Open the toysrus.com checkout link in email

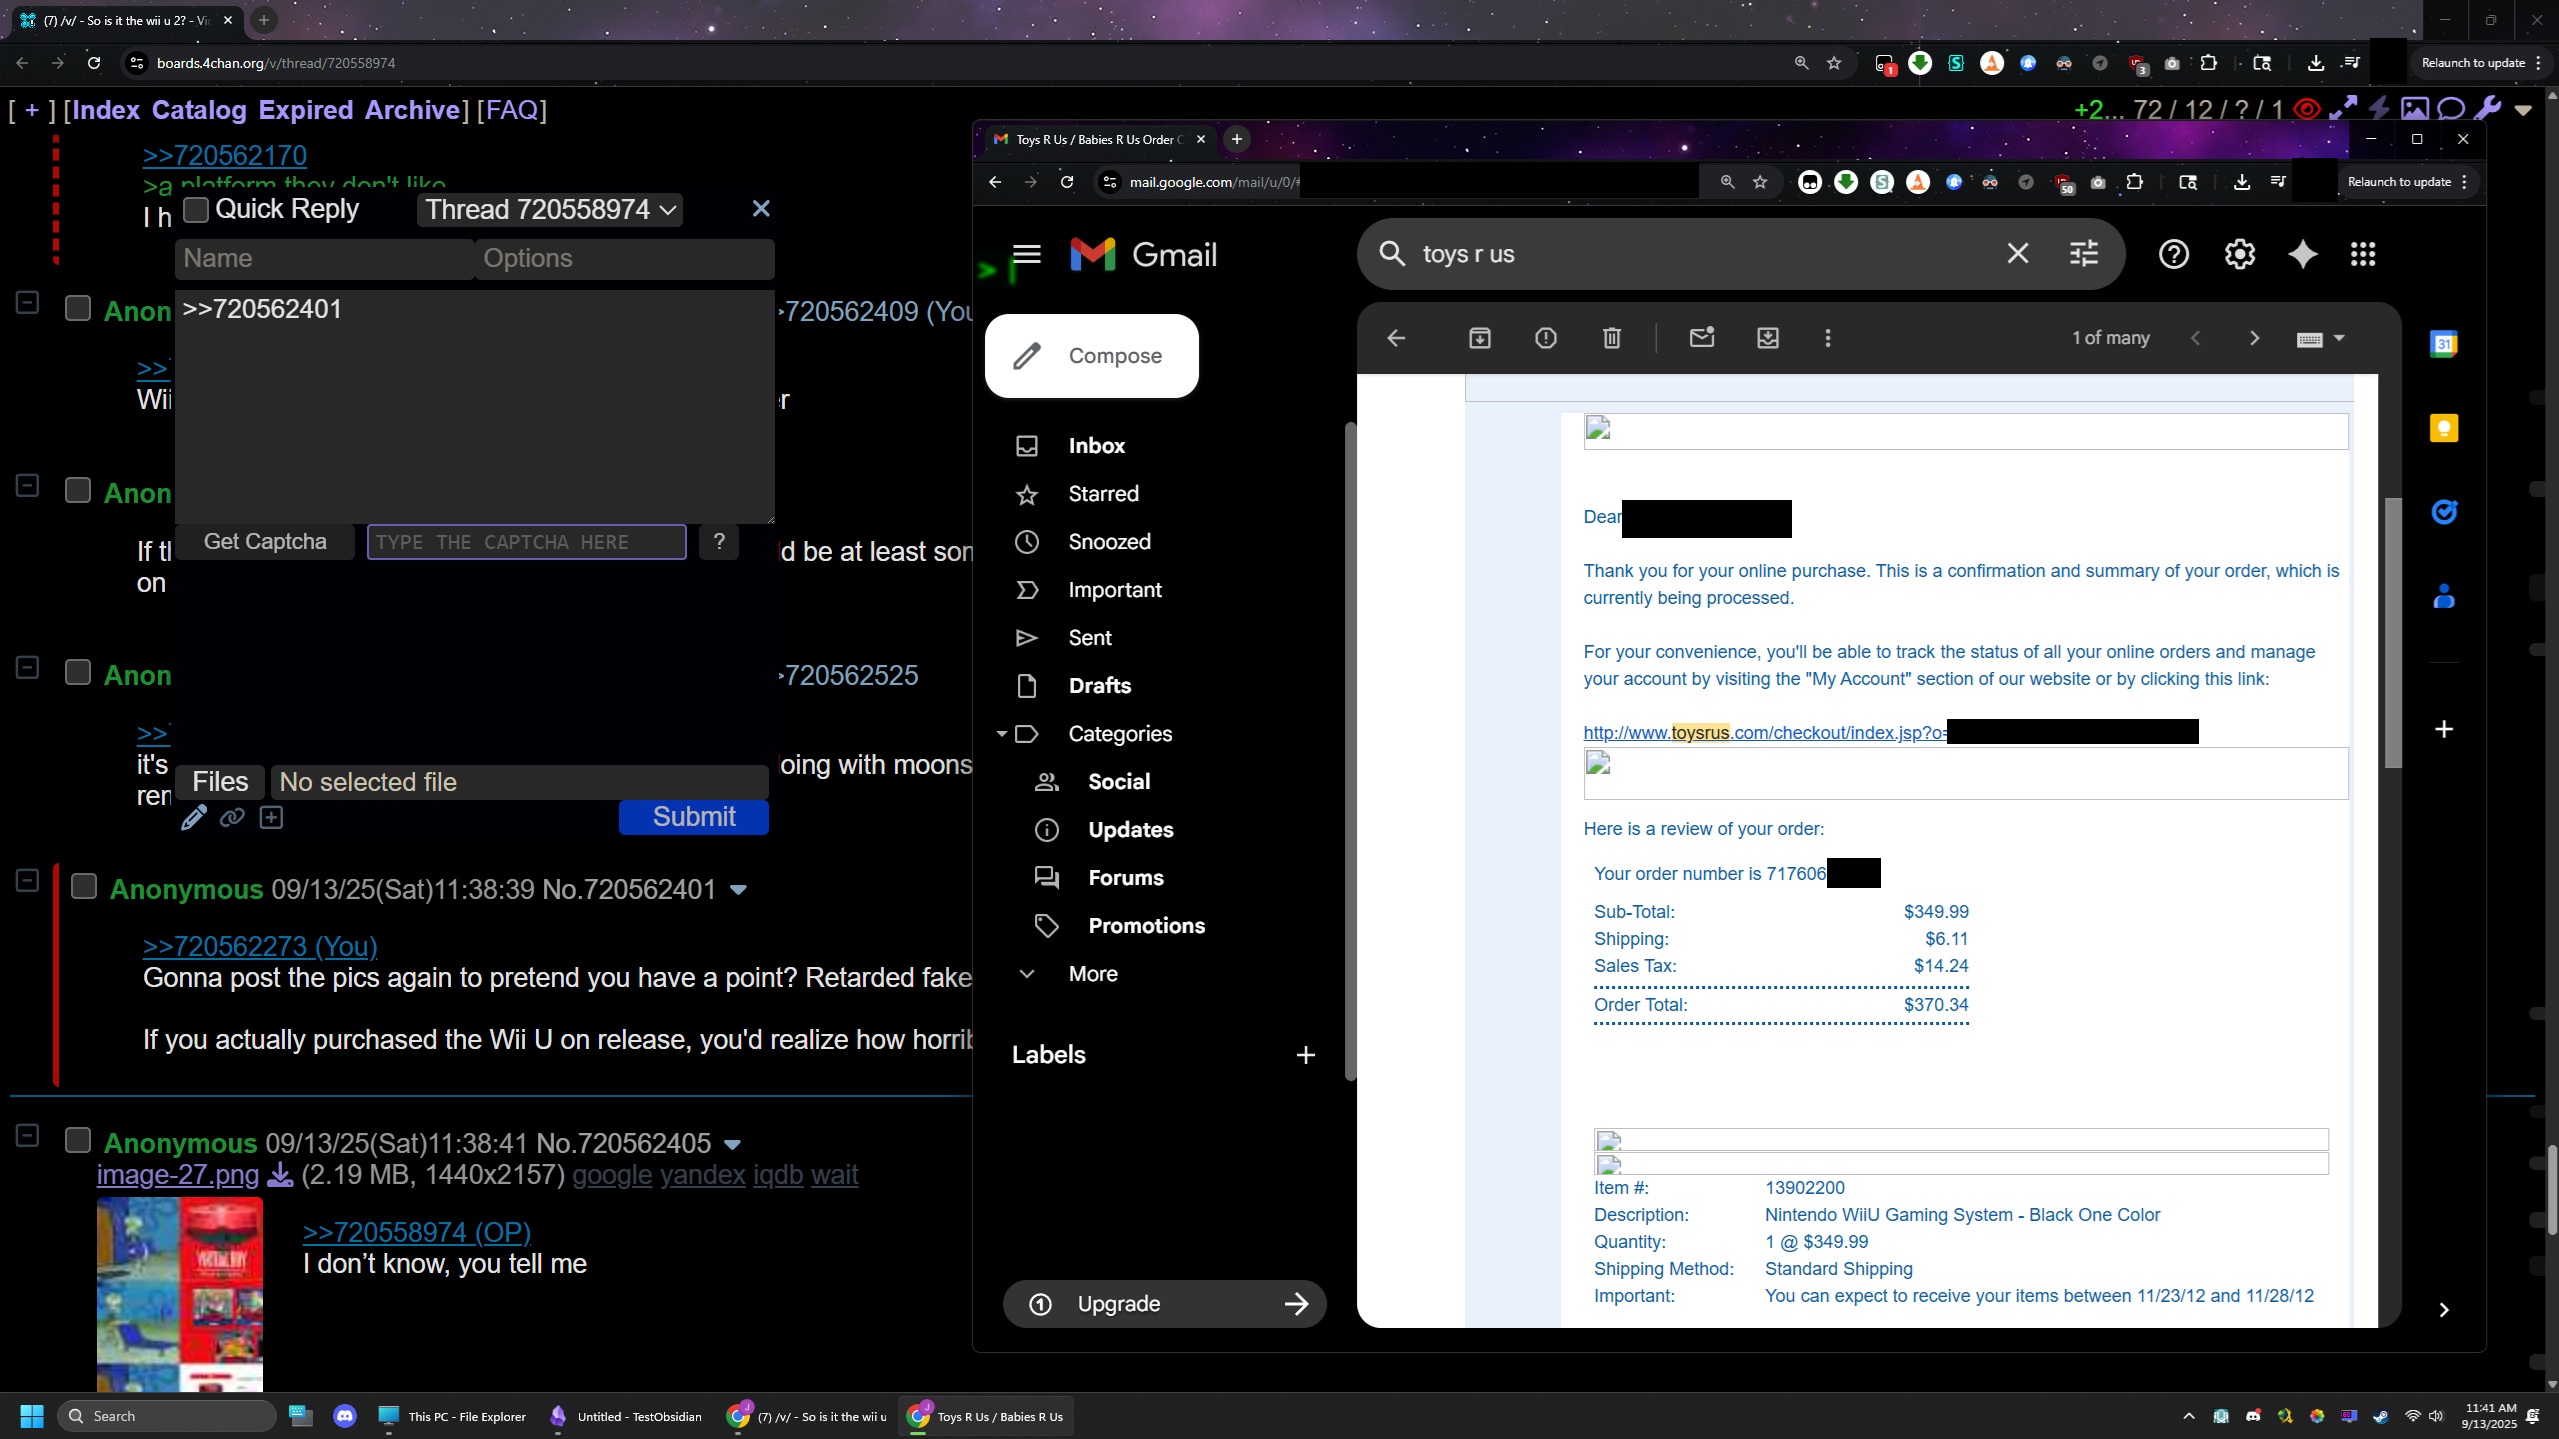[x=1765, y=733]
